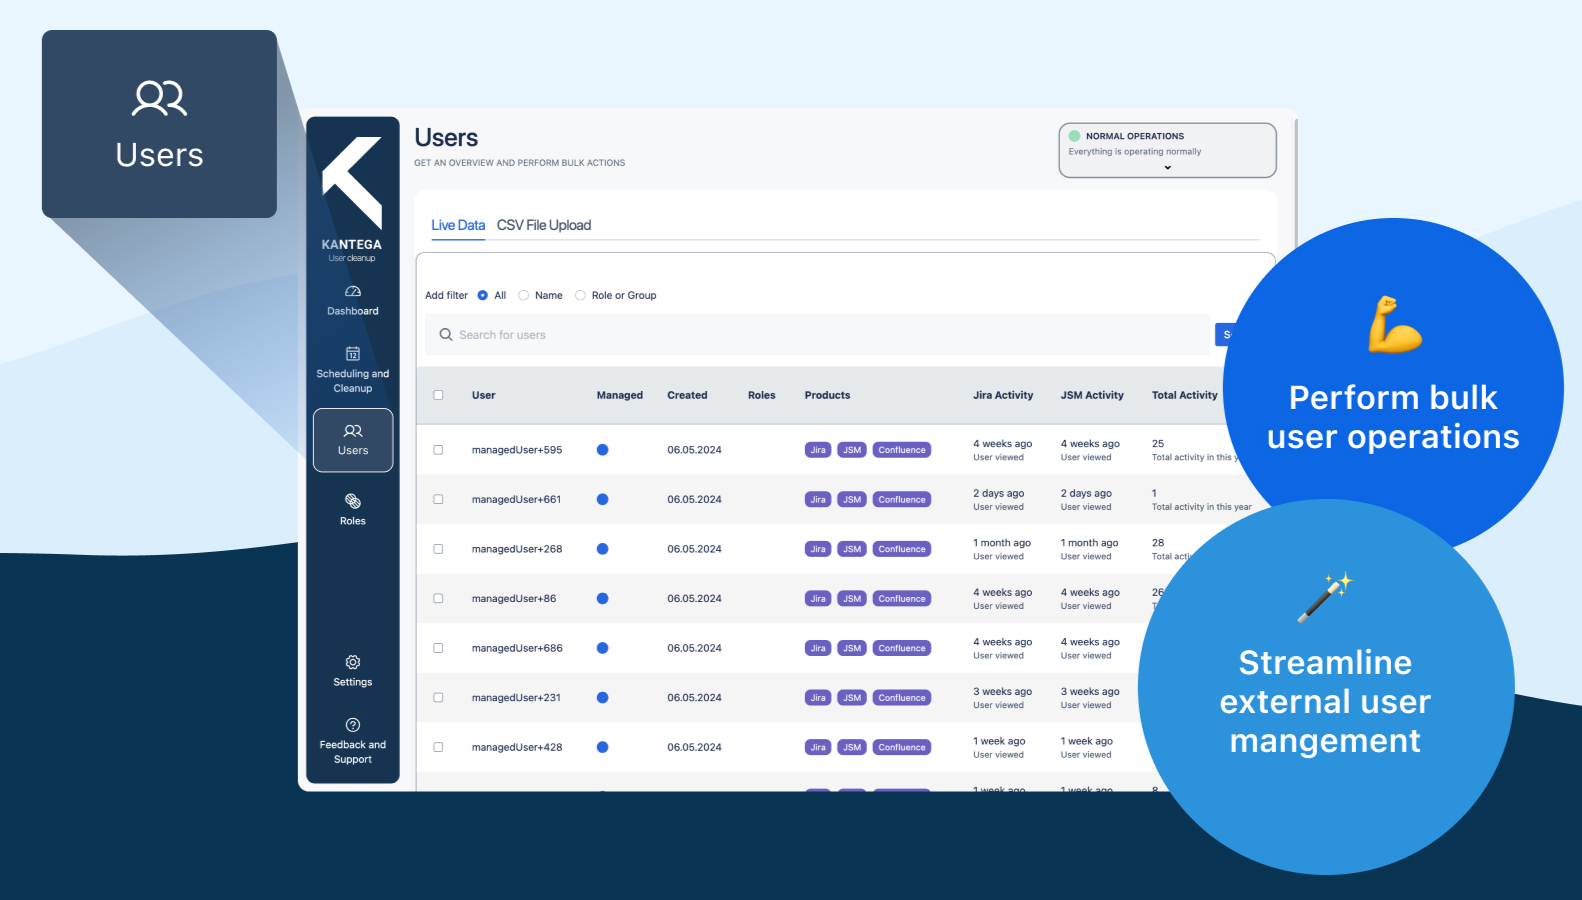The width and height of the screenshot is (1582, 900).
Task: Click managed indicator dot for managedUser+86
Action: click(603, 598)
